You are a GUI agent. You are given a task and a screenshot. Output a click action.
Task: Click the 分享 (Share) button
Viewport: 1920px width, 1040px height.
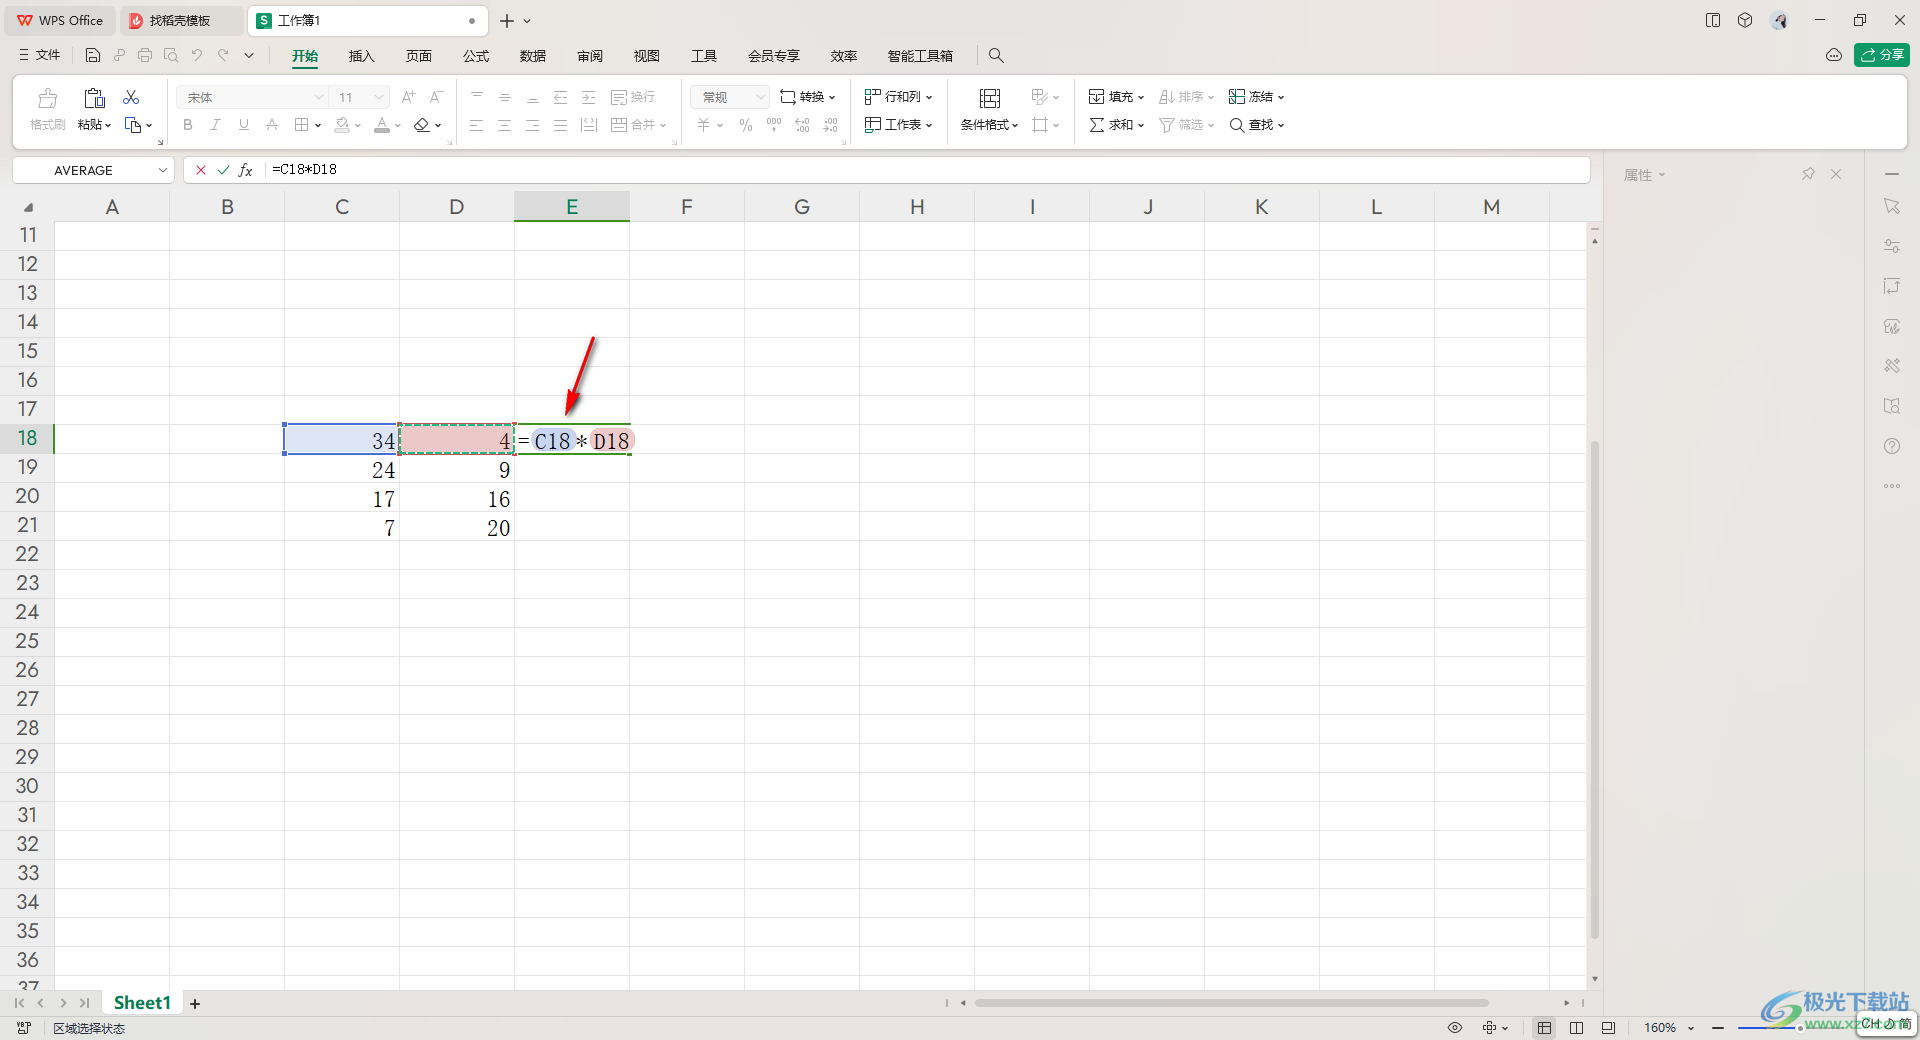(1882, 55)
